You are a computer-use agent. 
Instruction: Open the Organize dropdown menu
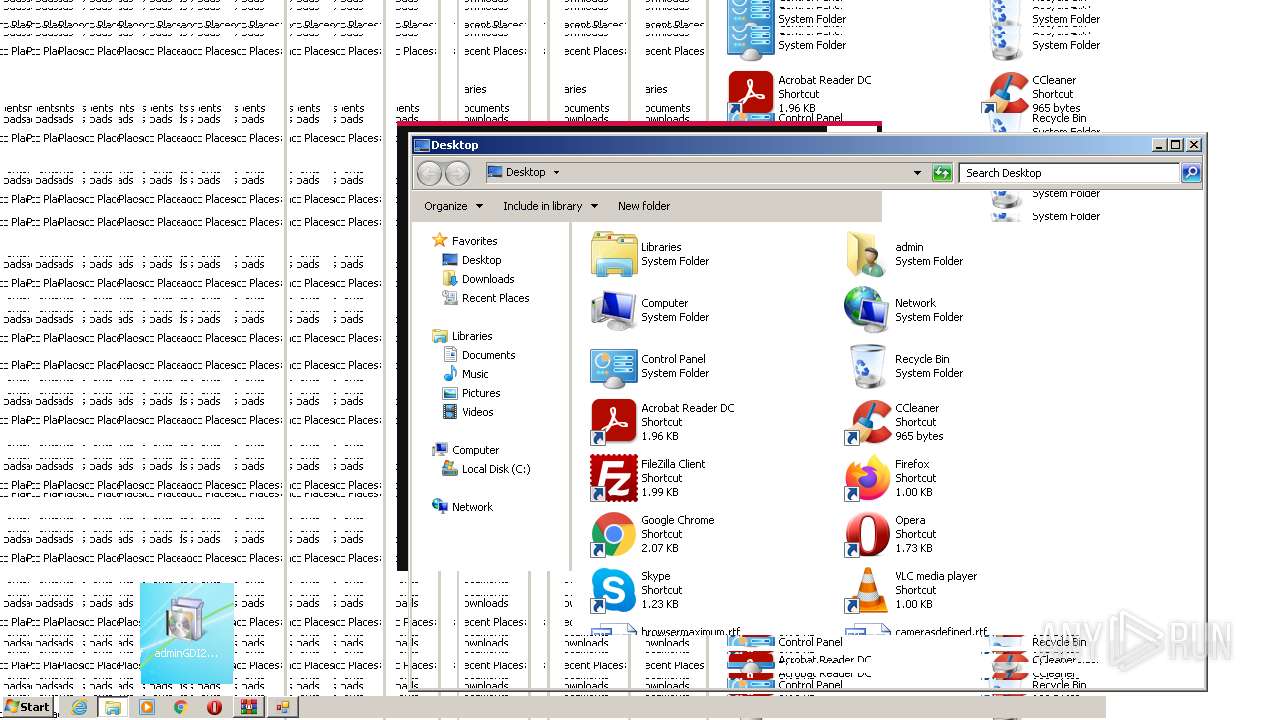(453, 206)
